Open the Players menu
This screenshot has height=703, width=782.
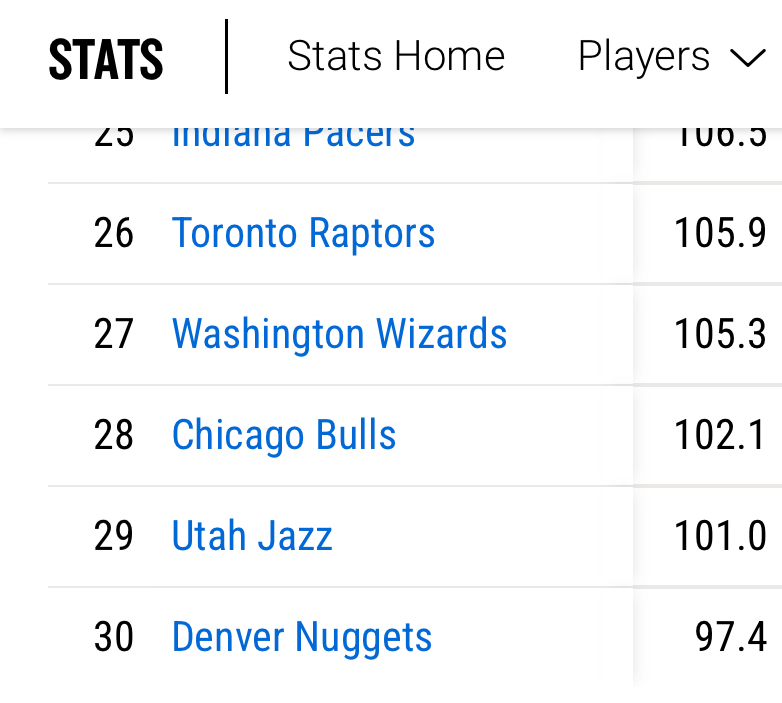(644, 57)
